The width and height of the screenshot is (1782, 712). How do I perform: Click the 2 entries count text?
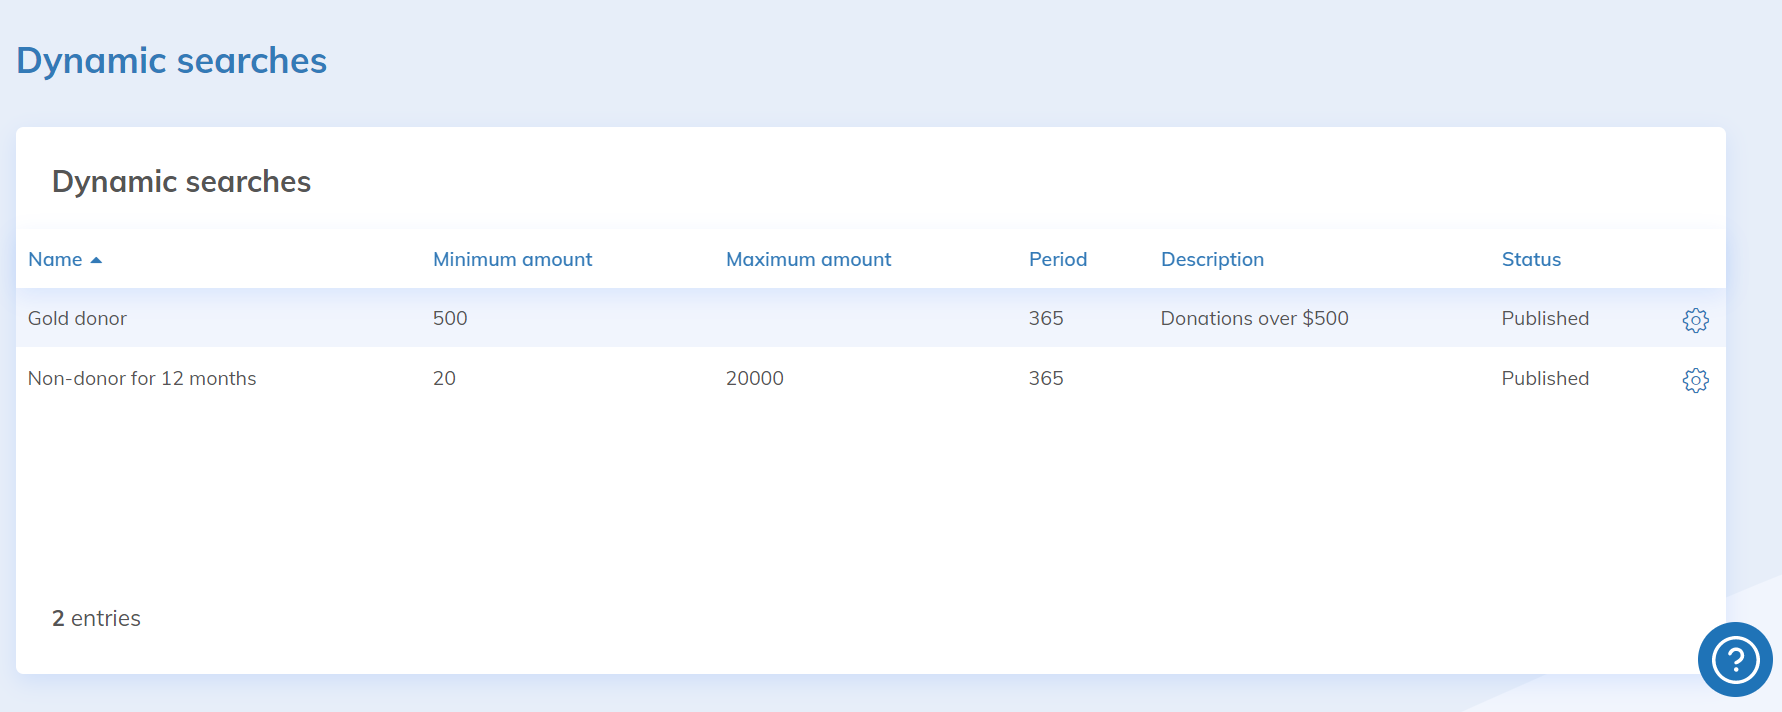[x=96, y=619]
